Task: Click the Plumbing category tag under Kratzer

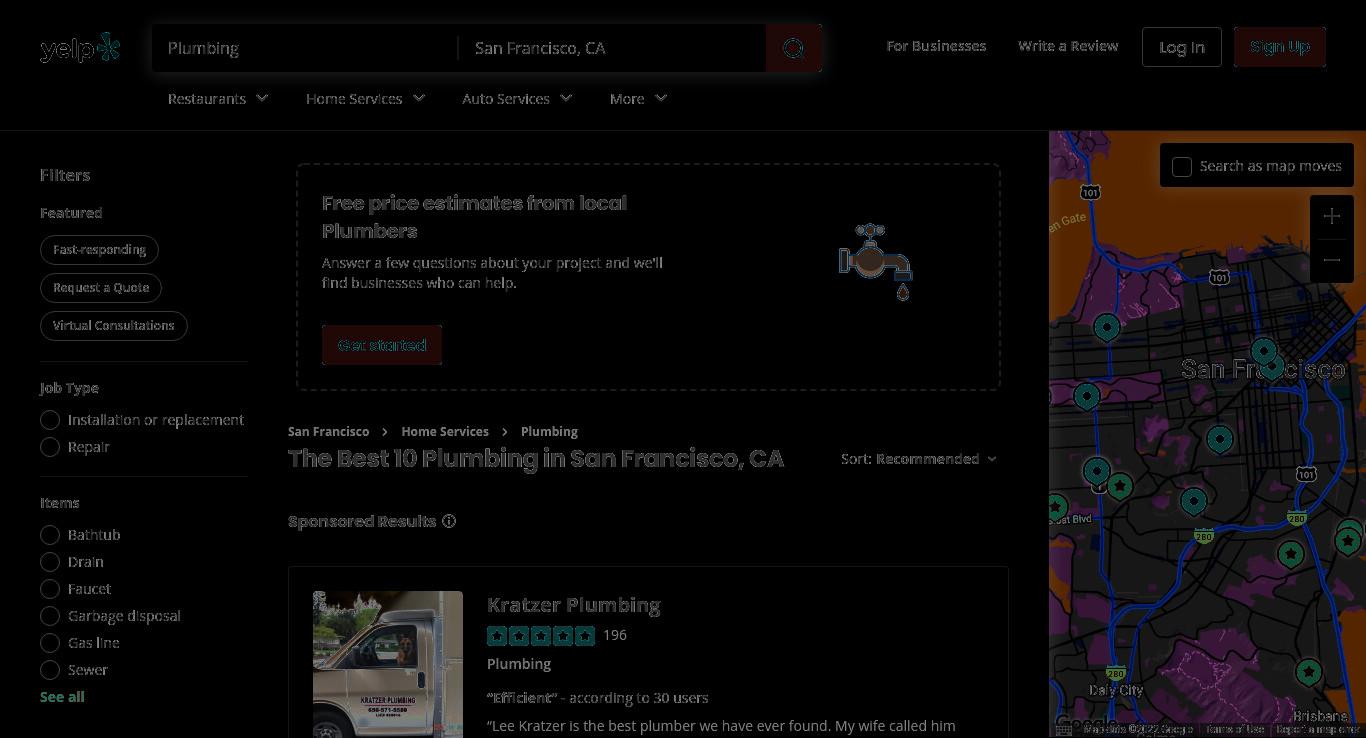Action: pyautogui.click(x=519, y=664)
